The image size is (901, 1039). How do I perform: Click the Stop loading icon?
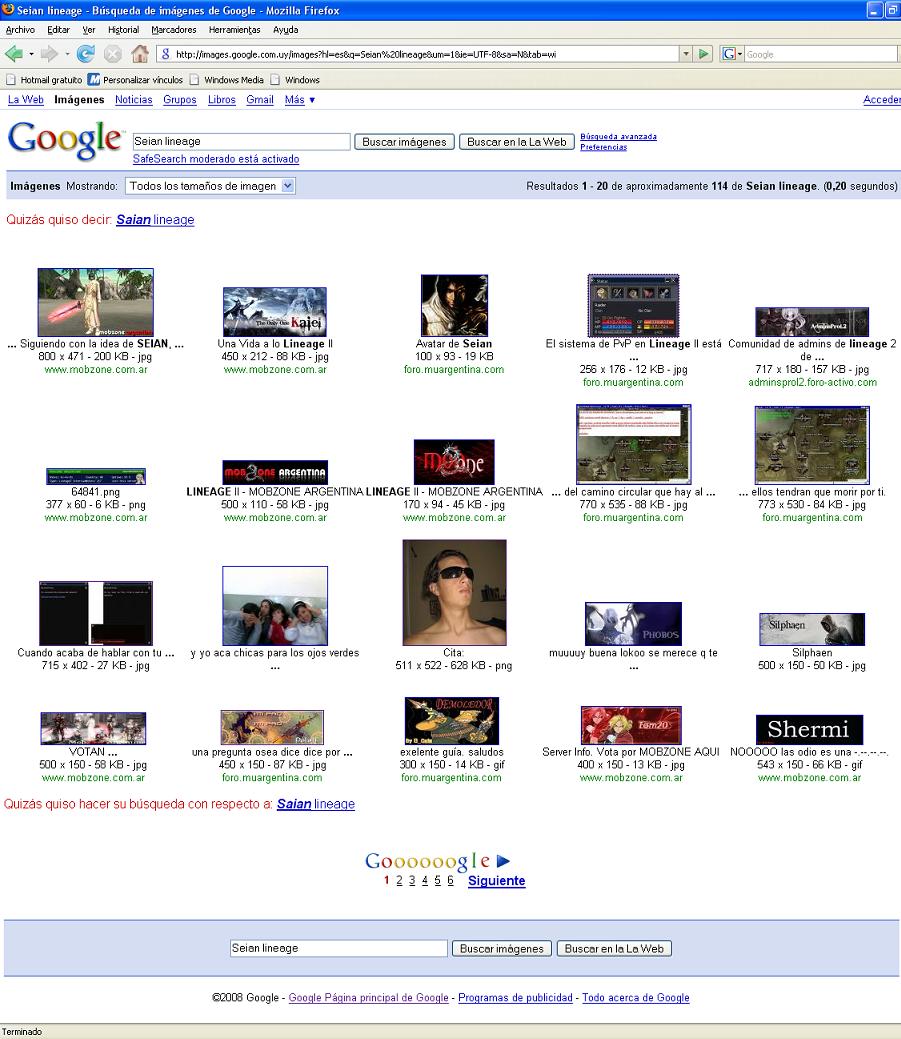pos(113,54)
